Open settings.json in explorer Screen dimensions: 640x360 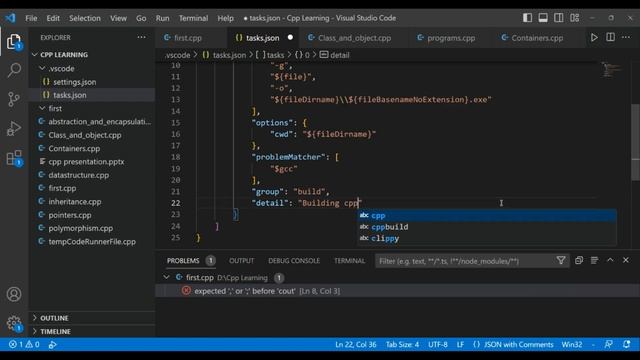pos(75,82)
